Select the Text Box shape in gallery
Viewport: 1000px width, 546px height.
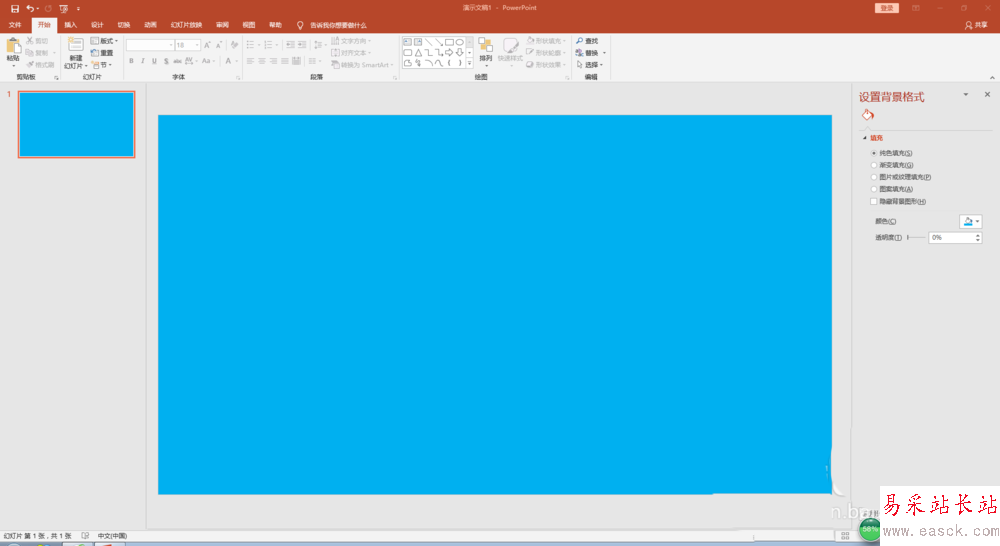pyautogui.click(x=408, y=42)
